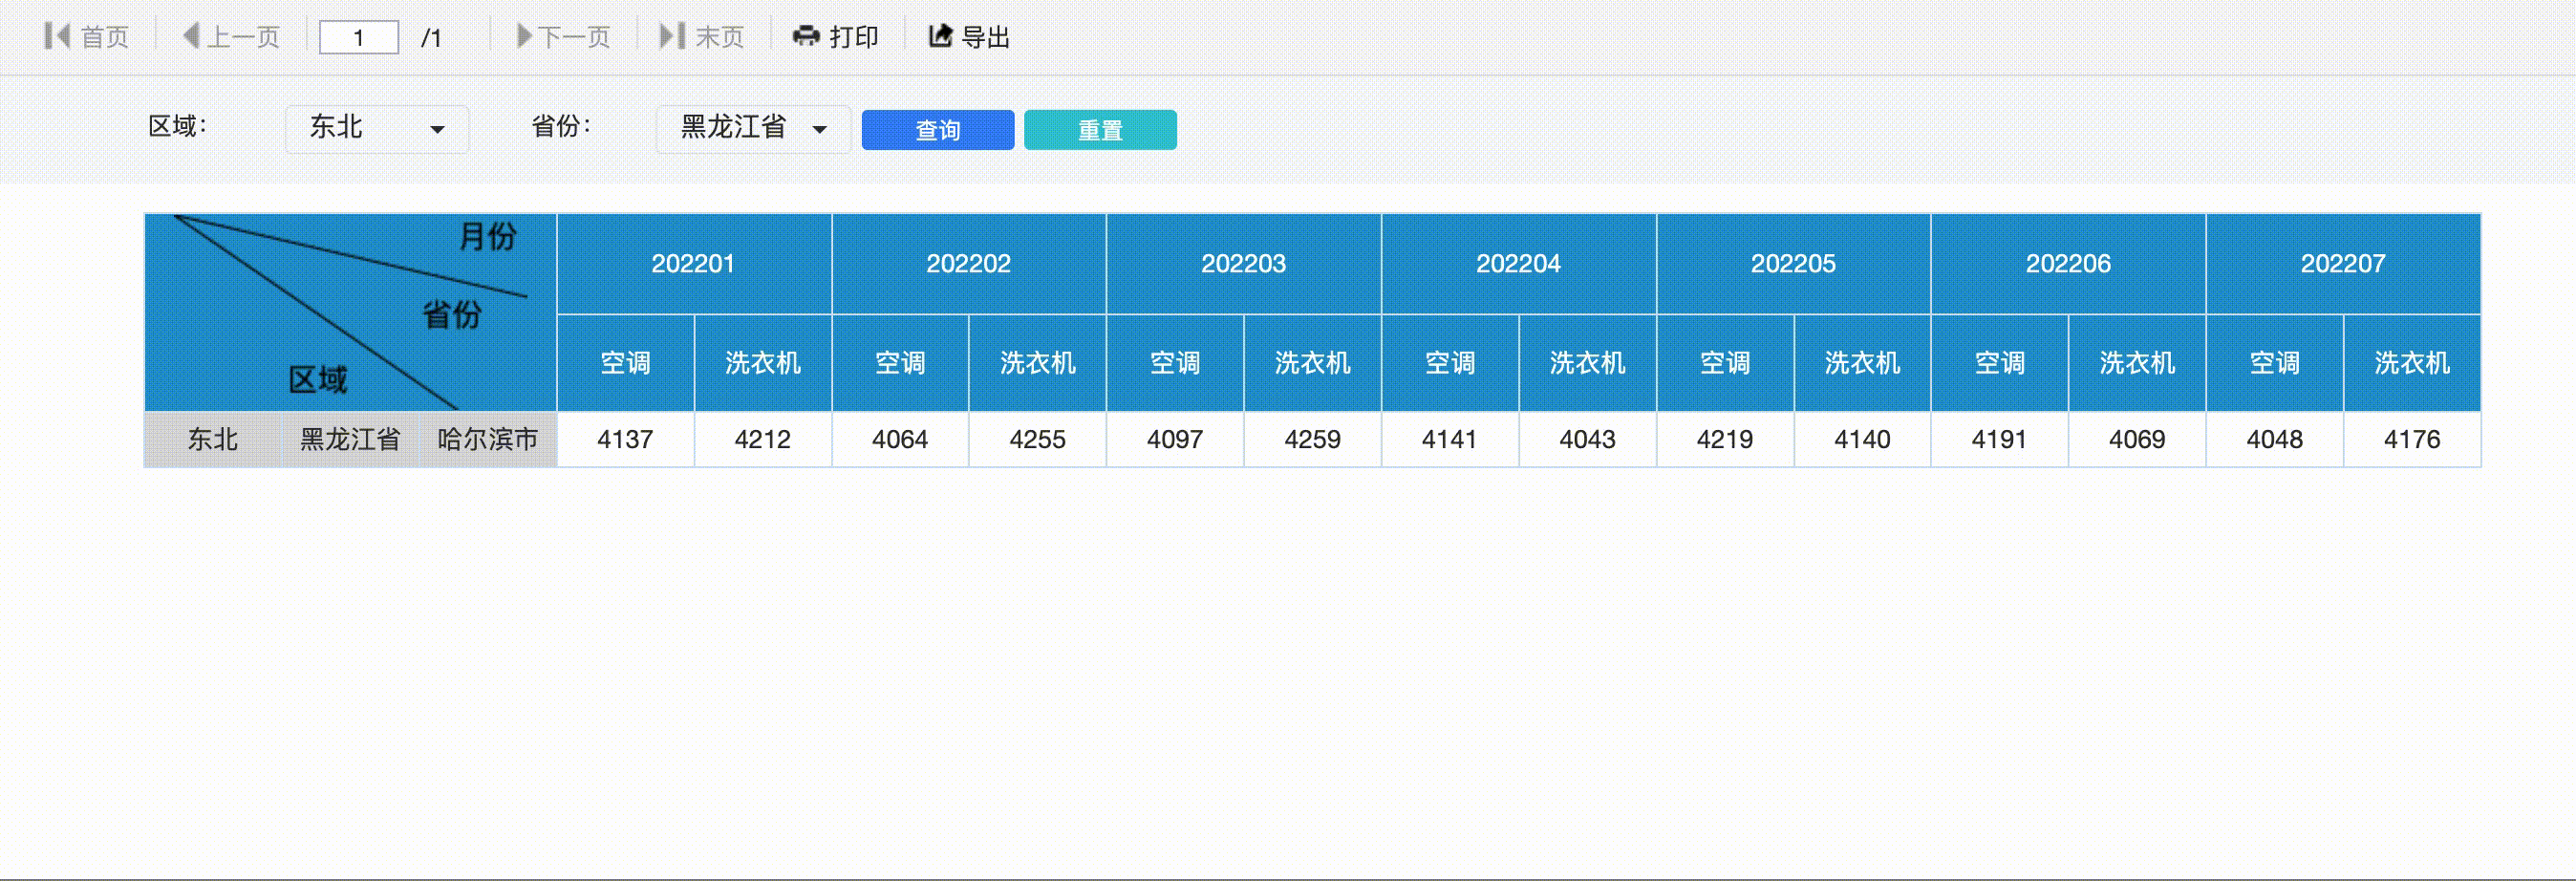The width and height of the screenshot is (2576, 881).
Task: Select cell value 4176
Action: pos(2412,439)
